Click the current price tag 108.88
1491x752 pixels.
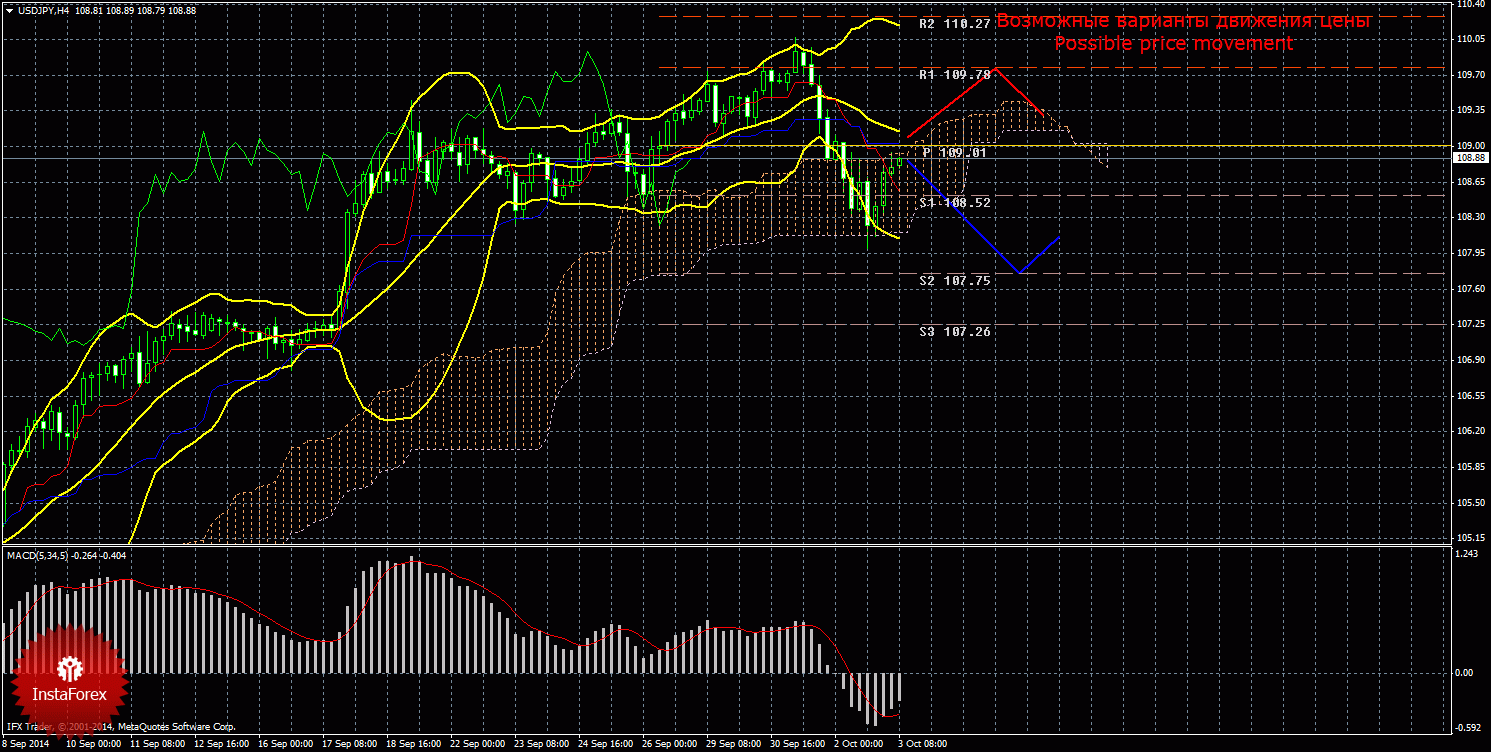[x=1469, y=158]
